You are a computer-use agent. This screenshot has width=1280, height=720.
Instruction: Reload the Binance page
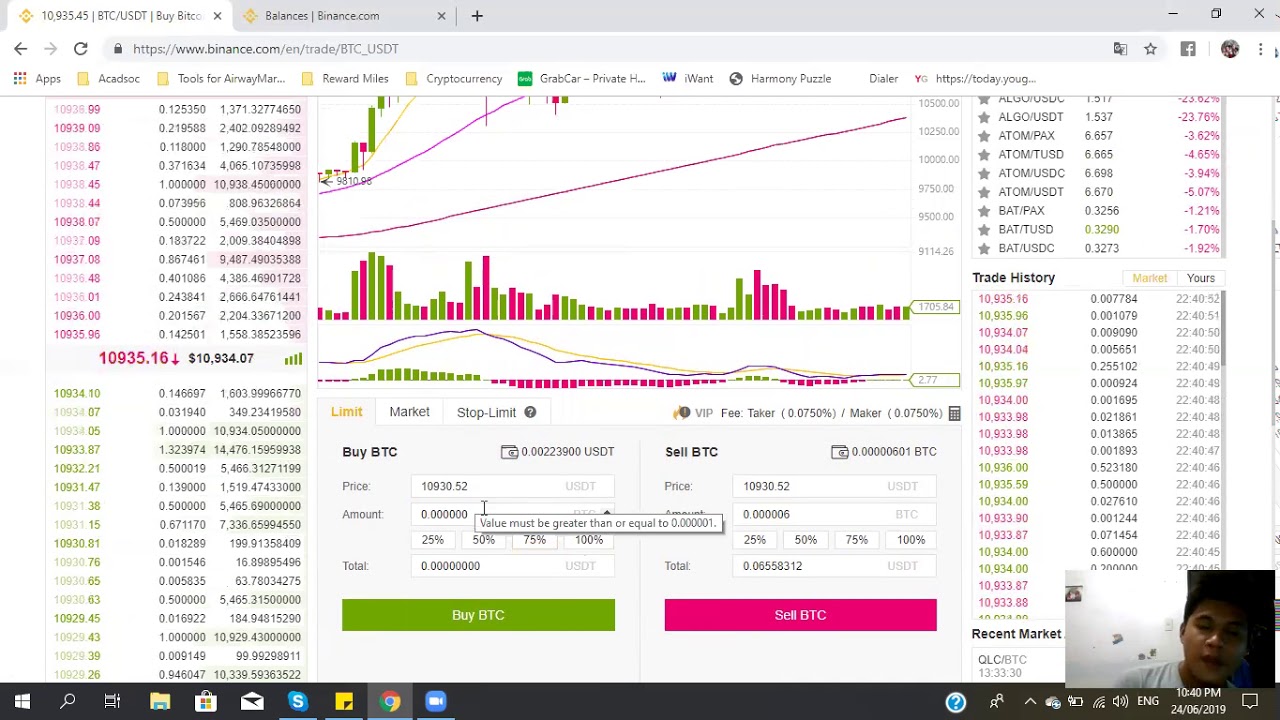[81, 49]
